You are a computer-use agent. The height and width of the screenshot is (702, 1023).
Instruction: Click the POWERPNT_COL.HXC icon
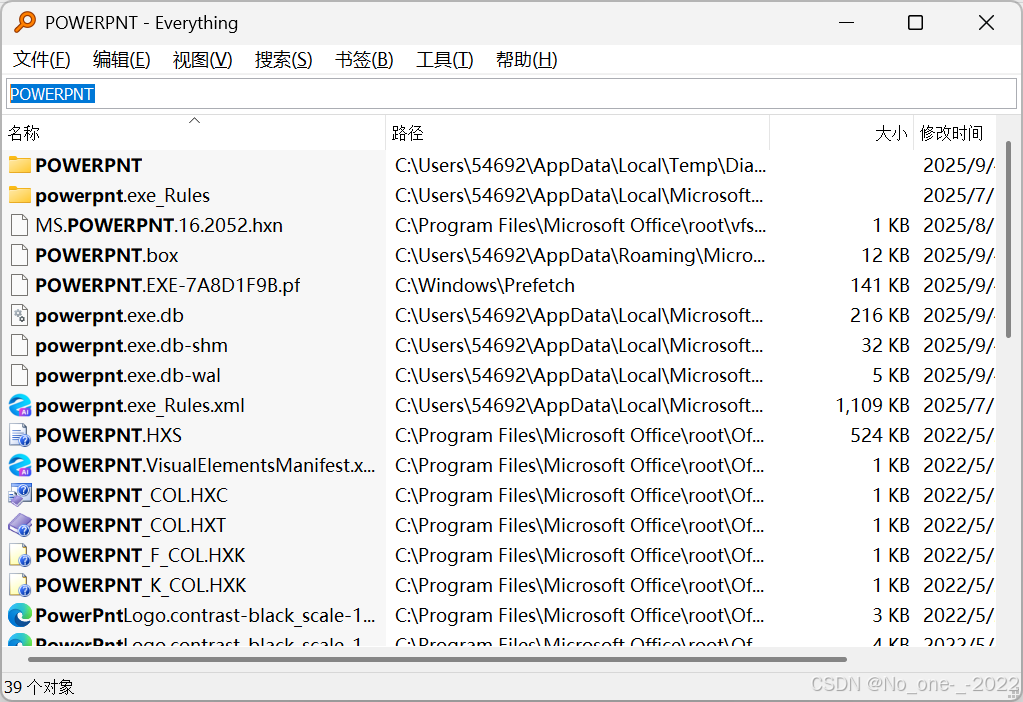click(20, 495)
